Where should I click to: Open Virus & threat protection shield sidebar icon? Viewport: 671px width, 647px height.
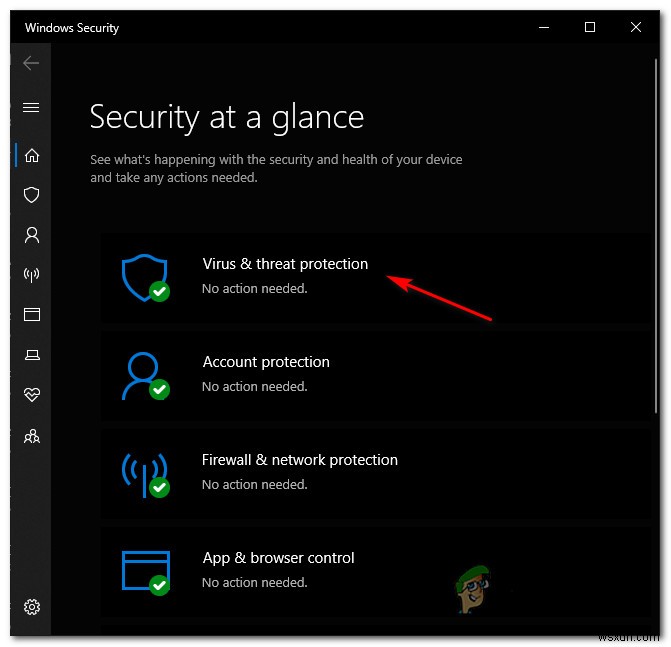pyautogui.click(x=32, y=195)
